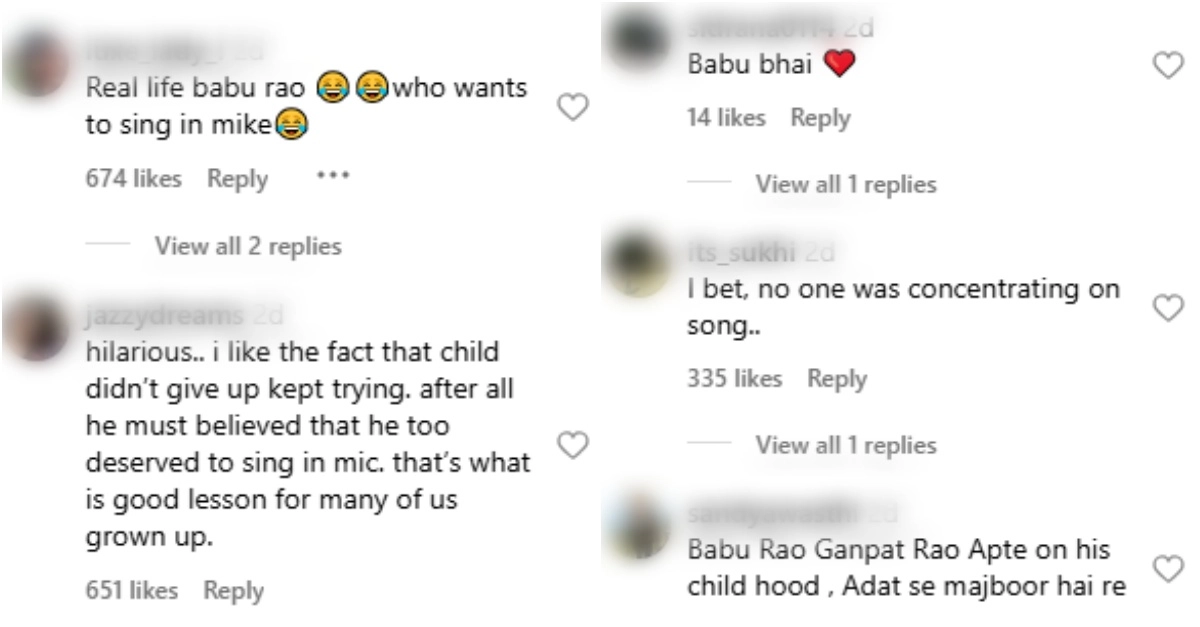Expand 'View all 2 replies'
The width and height of the screenshot is (1200, 627).
[x=247, y=246]
